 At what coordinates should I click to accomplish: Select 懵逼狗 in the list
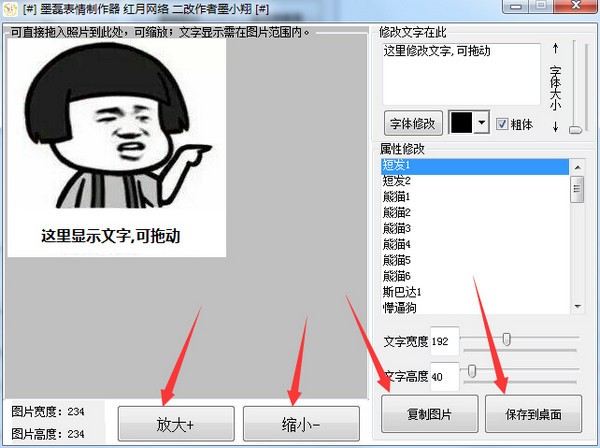(475, 308)
